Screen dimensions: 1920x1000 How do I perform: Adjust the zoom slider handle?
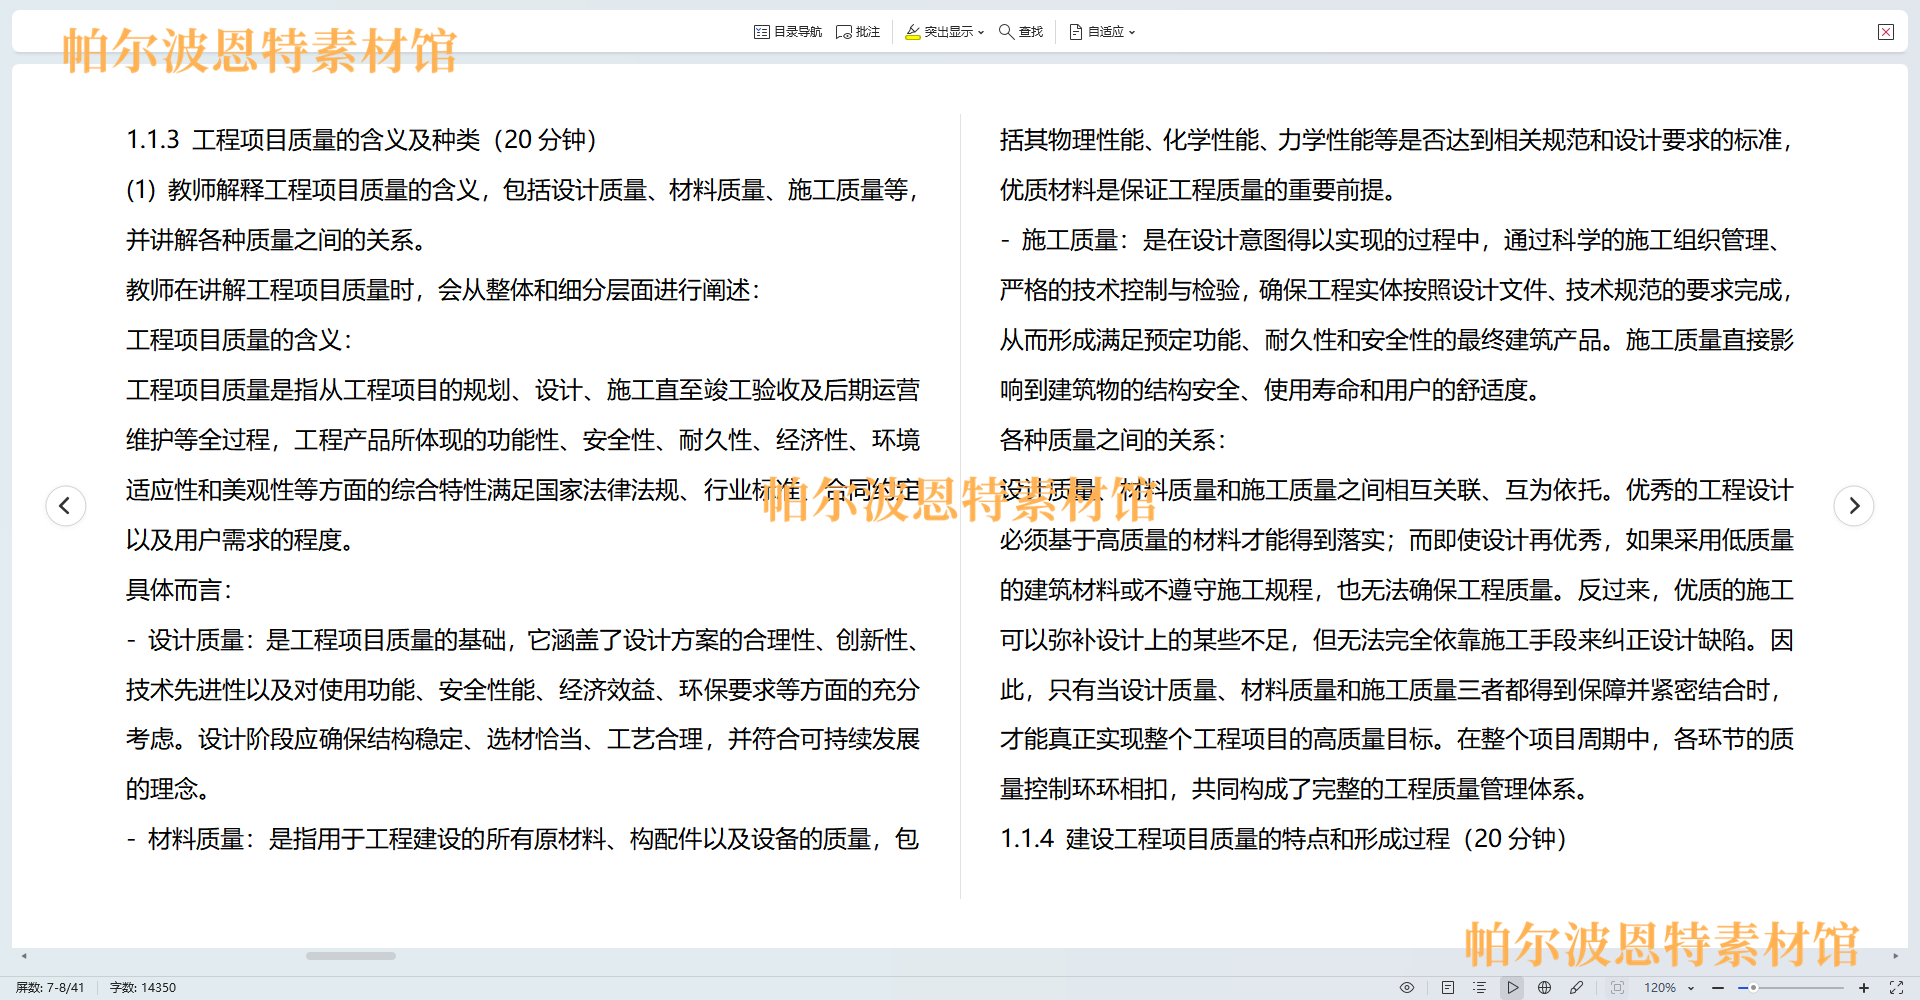point(1753,988)
